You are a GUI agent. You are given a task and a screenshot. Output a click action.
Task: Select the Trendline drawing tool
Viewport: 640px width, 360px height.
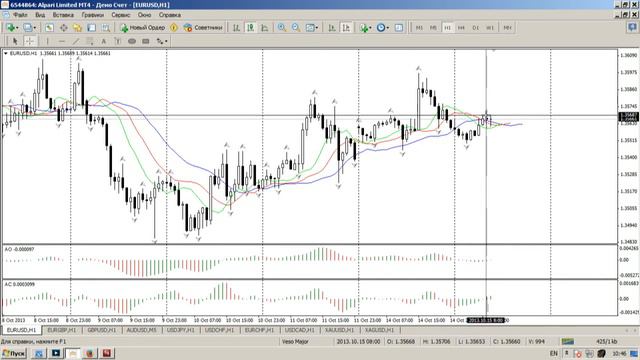coord(76,41)
